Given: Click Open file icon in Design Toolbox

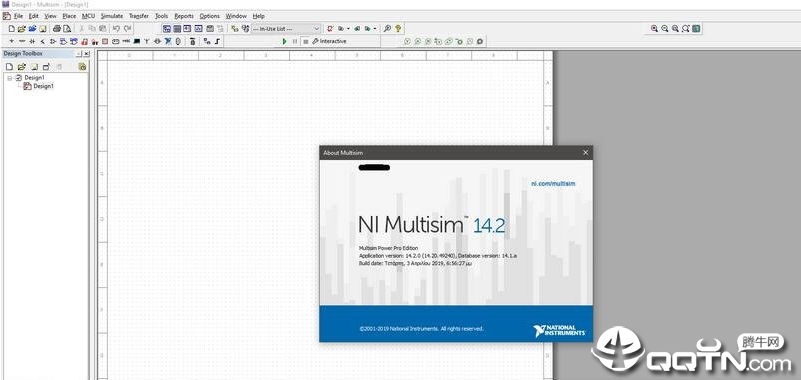Looking at the screenshot, I should point(21,66).
